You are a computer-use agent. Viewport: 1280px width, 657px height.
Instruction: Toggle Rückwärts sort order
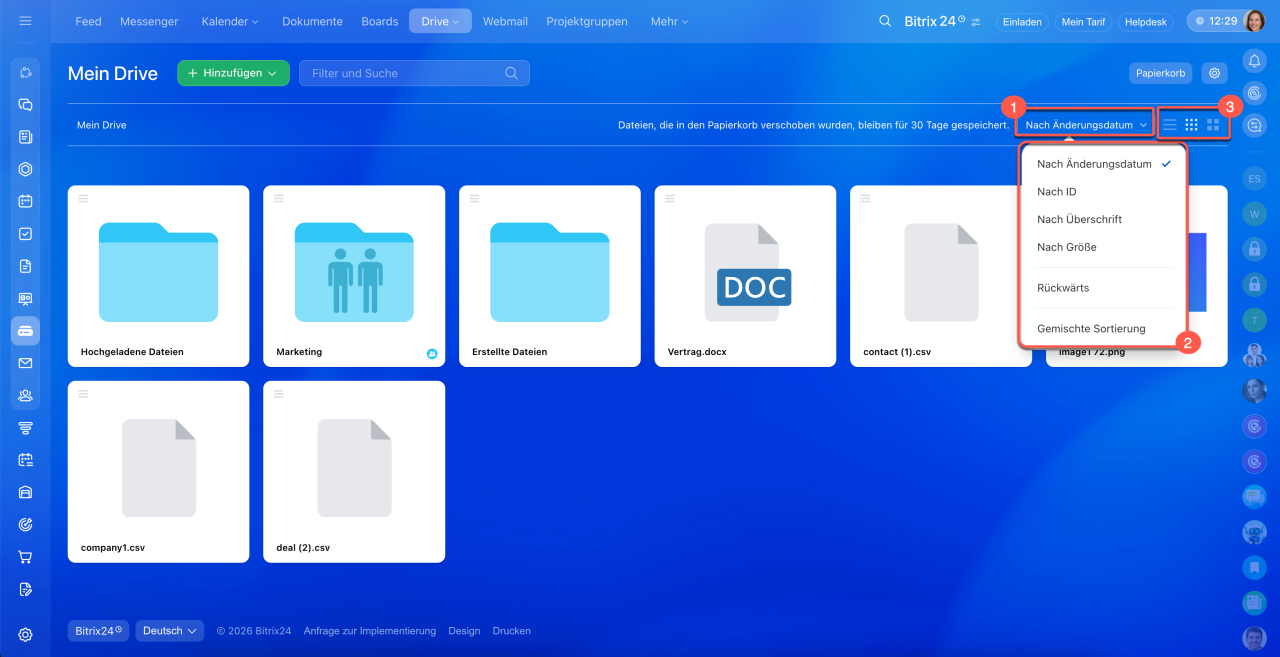click(x=1063, y=288)
